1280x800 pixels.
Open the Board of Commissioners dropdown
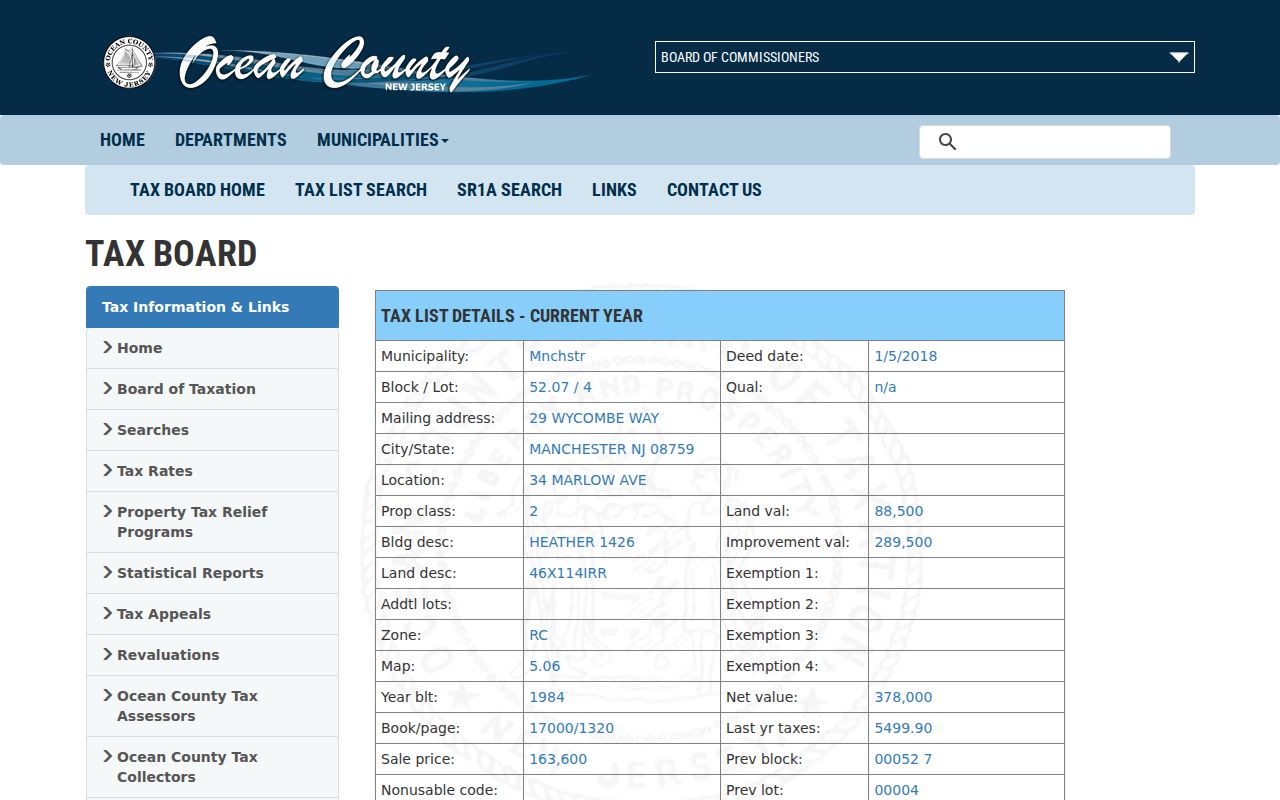(925, 57)
